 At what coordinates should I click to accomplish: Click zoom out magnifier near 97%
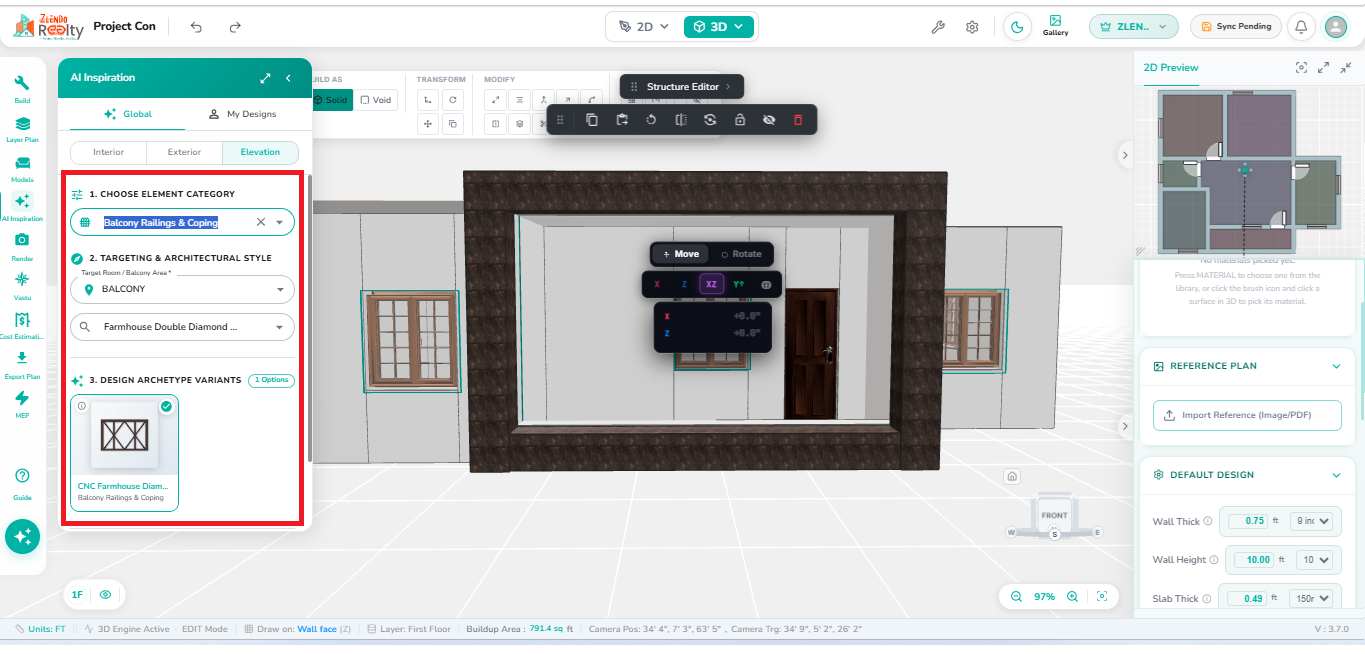pos(1016,596)
